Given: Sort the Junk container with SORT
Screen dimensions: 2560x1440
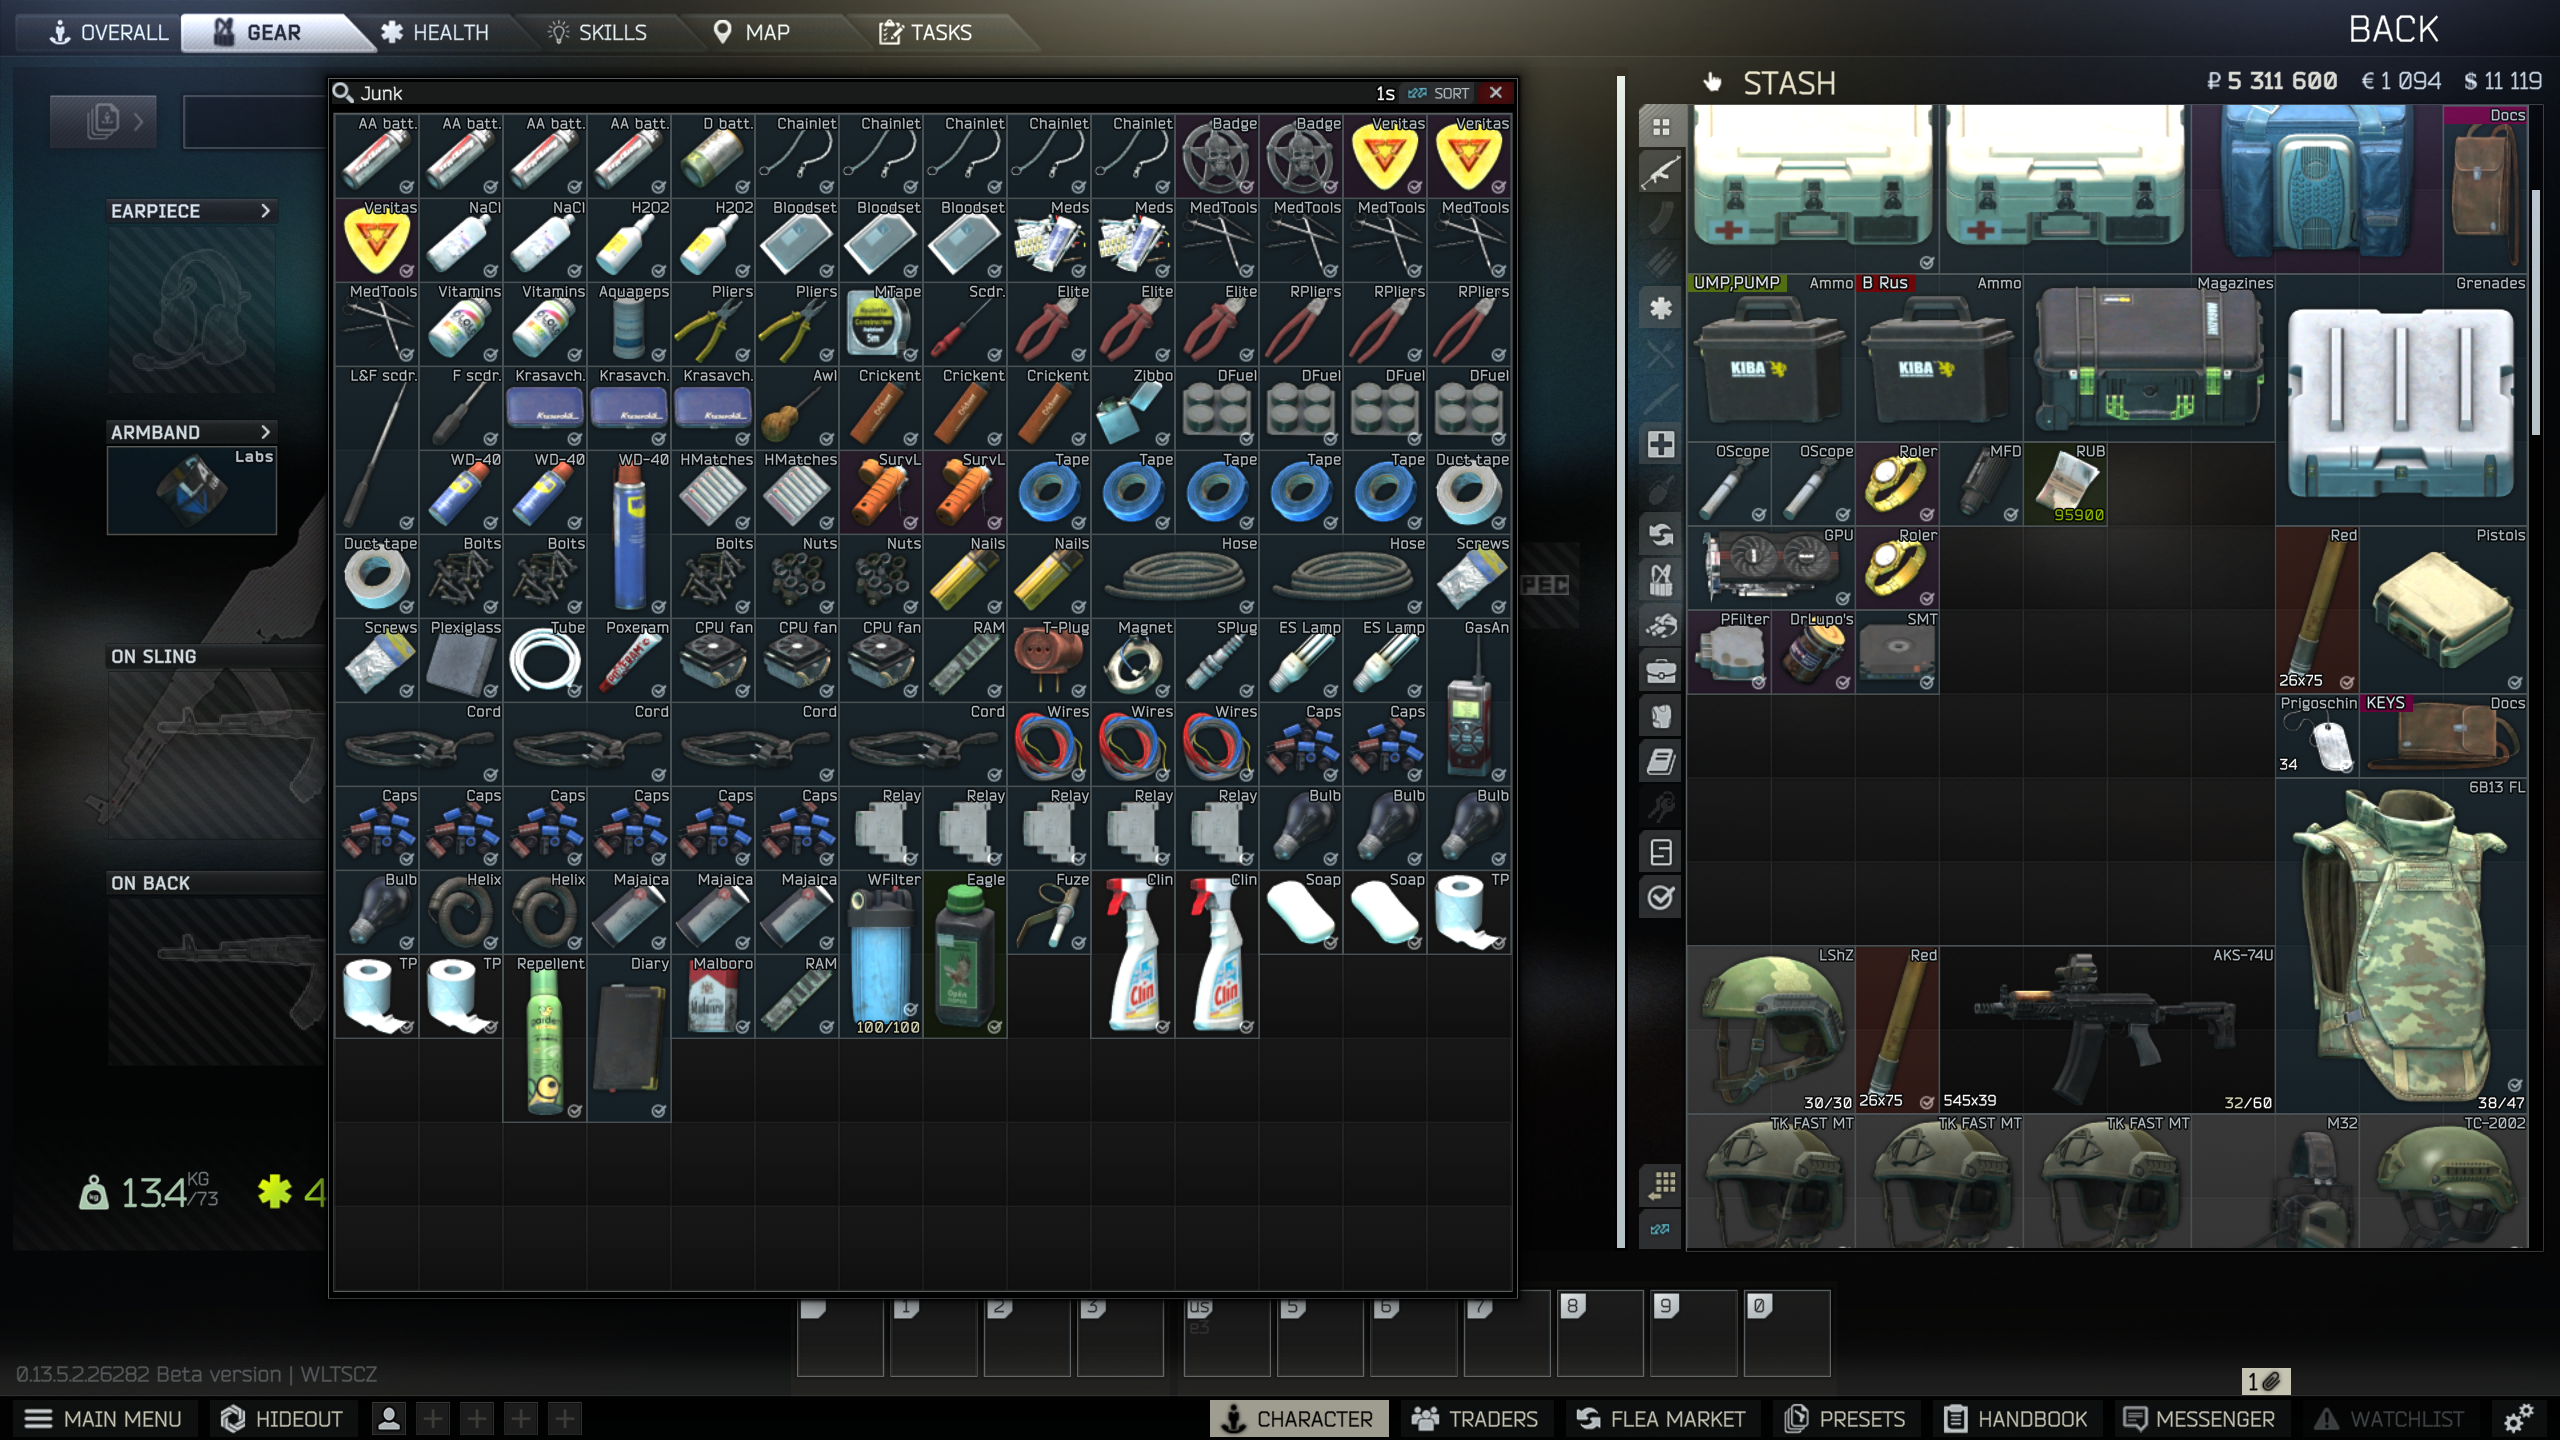Looking at the screenshot, I should tap(1438, 93).
